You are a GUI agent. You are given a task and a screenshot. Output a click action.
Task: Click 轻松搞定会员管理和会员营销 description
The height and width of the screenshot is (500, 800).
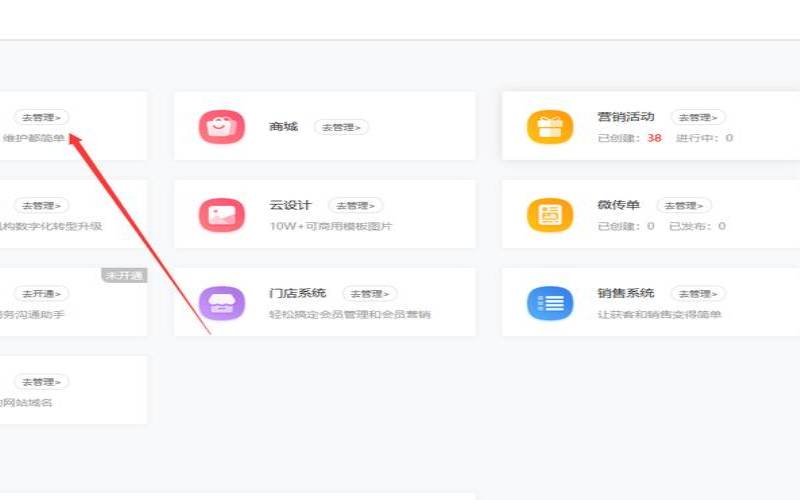pyautogui.click(x=350, y=314)
